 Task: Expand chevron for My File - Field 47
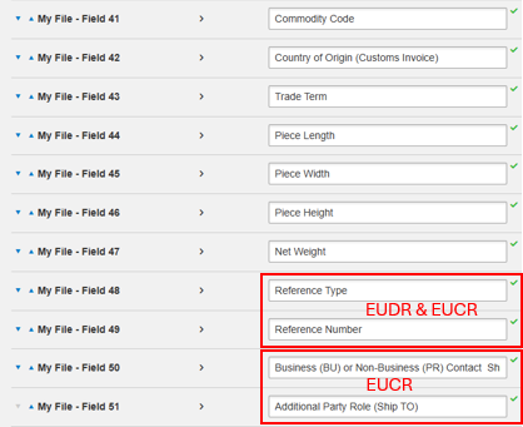pyautogui.click(x=201, y=252)
